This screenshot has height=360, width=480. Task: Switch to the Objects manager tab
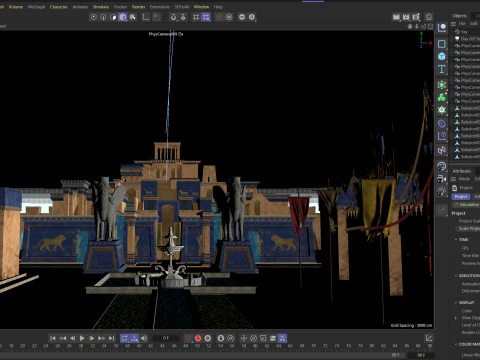click(x=460, y=16)
